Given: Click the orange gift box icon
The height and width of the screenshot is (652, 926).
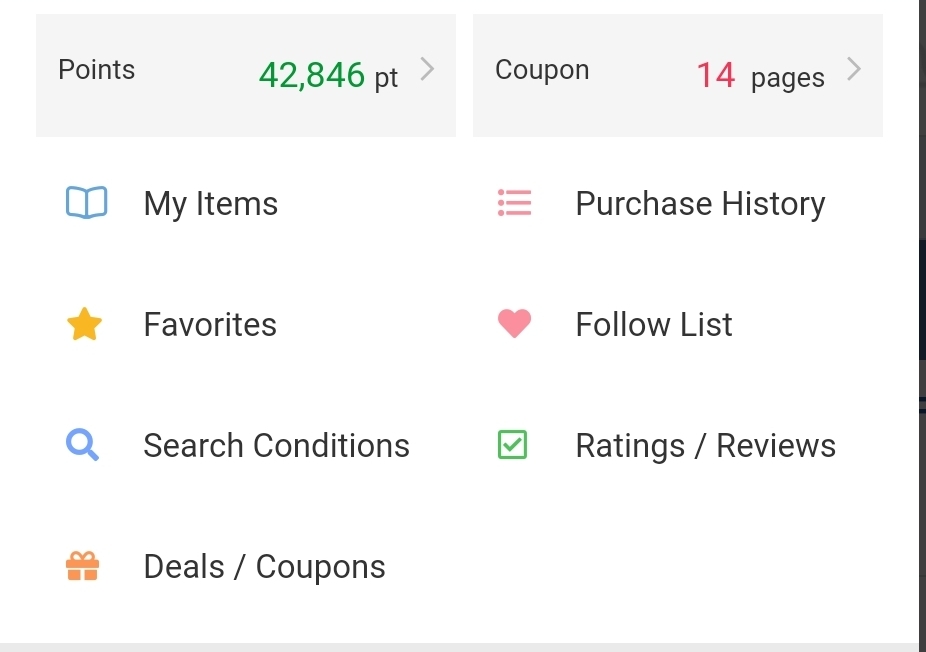Looking at the screenshot, I should pyautogui.click(x=82, y=566).
